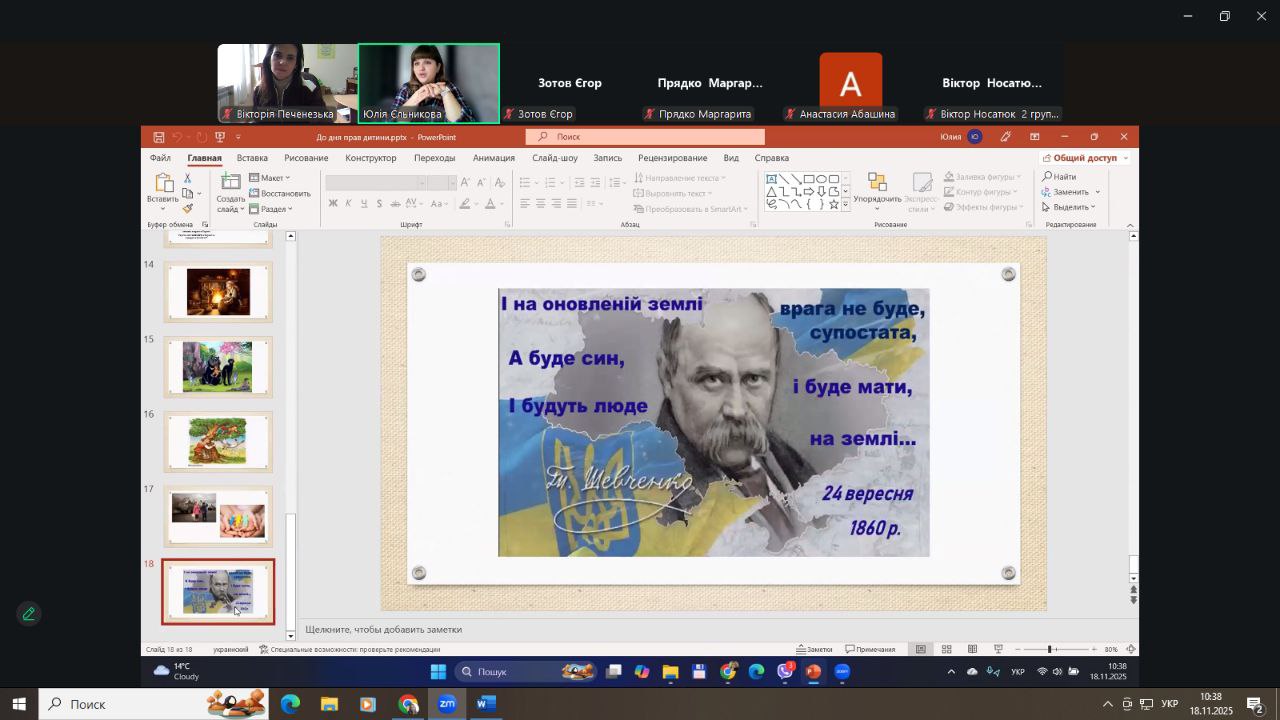Open the Выделить selection dropdown
Image resolution: width=1280 pixels, height=720 pixels.
1069,207
